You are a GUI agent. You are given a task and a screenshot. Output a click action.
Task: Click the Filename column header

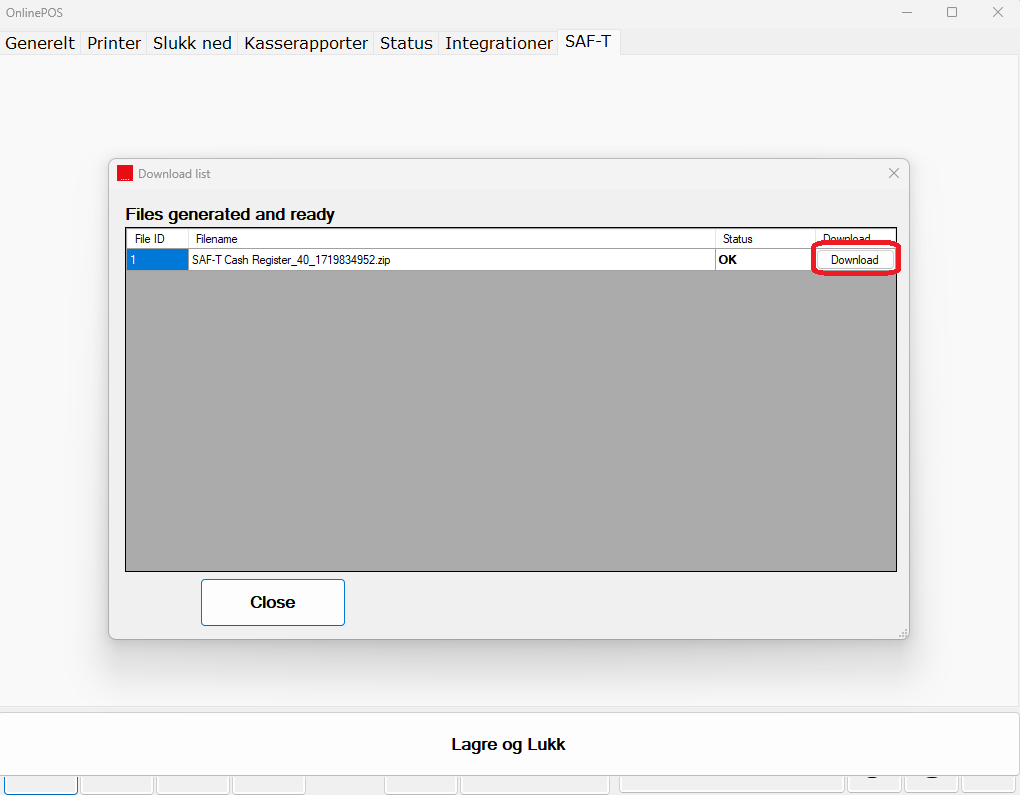point(451,239)
